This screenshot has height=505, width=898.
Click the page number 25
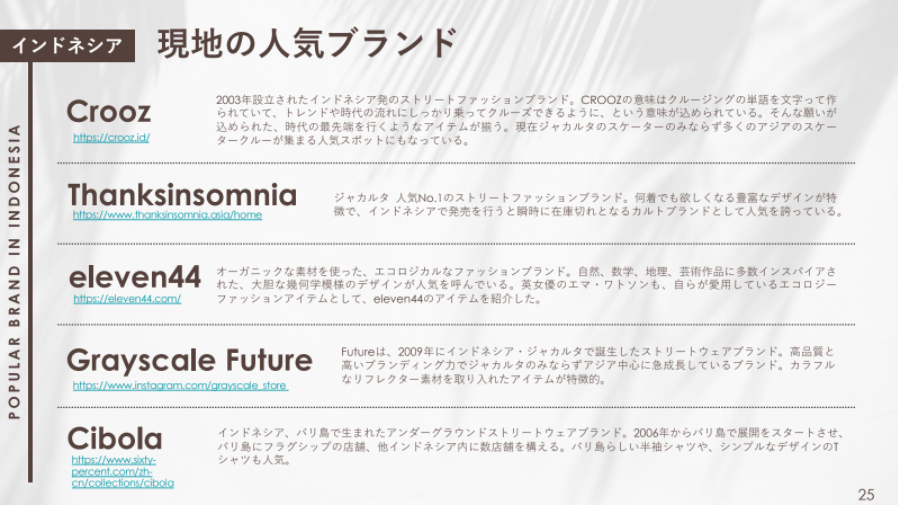tap(867, 494)
